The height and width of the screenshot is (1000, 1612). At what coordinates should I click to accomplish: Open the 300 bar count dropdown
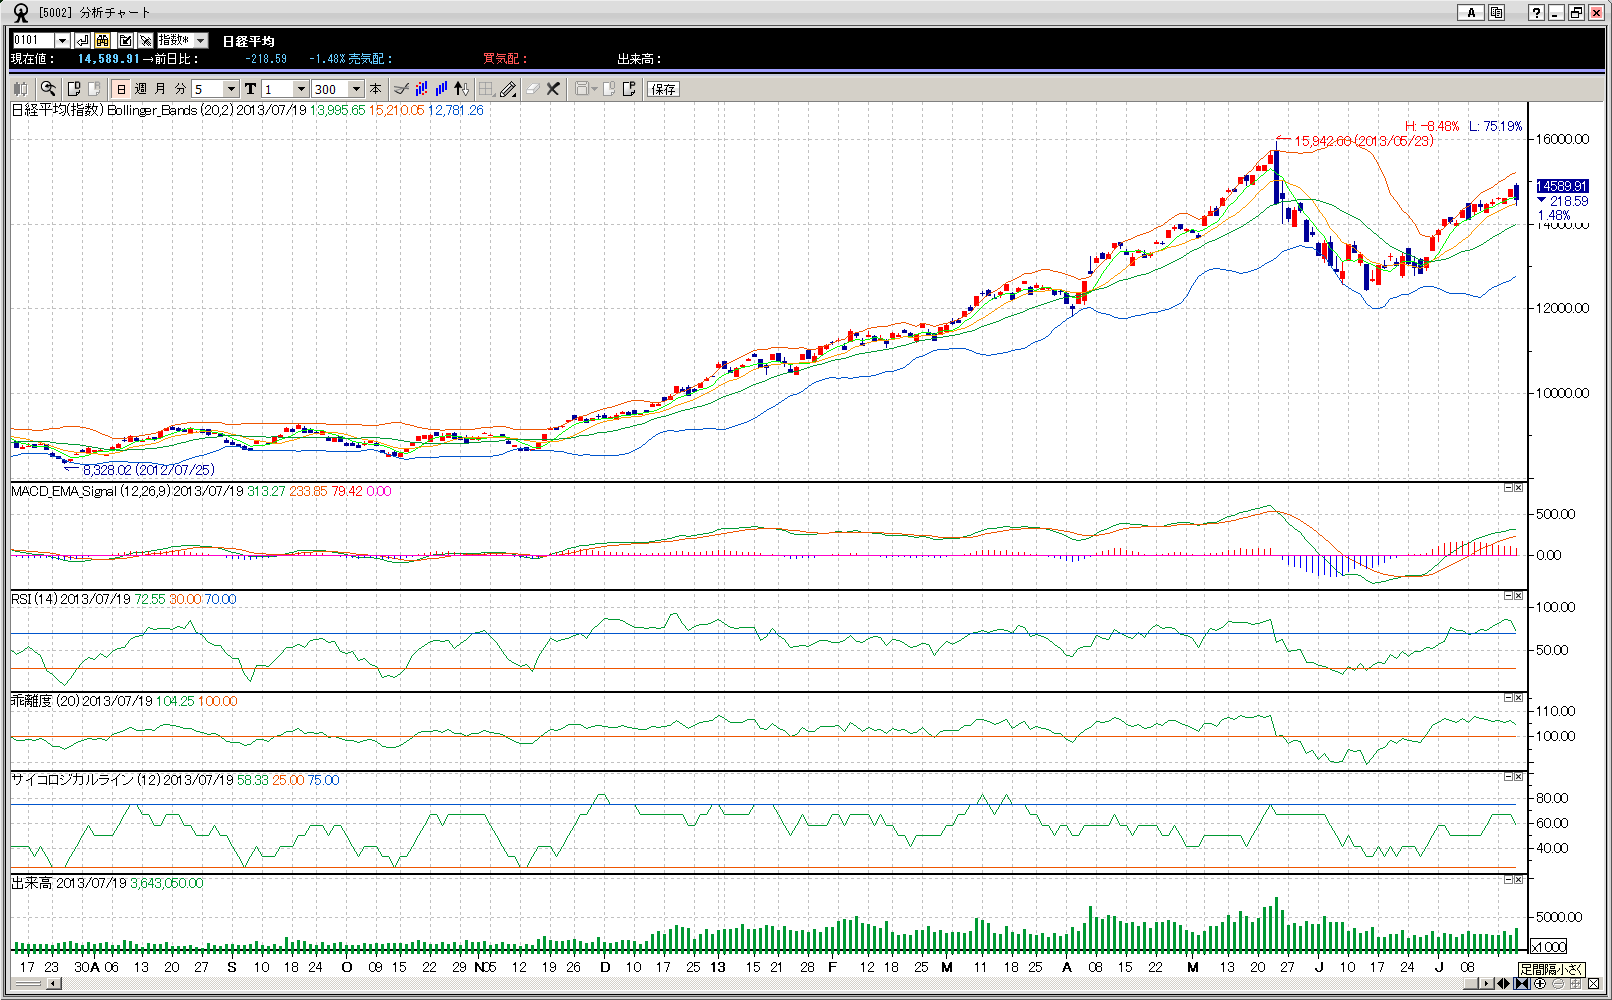click(356, 89)
